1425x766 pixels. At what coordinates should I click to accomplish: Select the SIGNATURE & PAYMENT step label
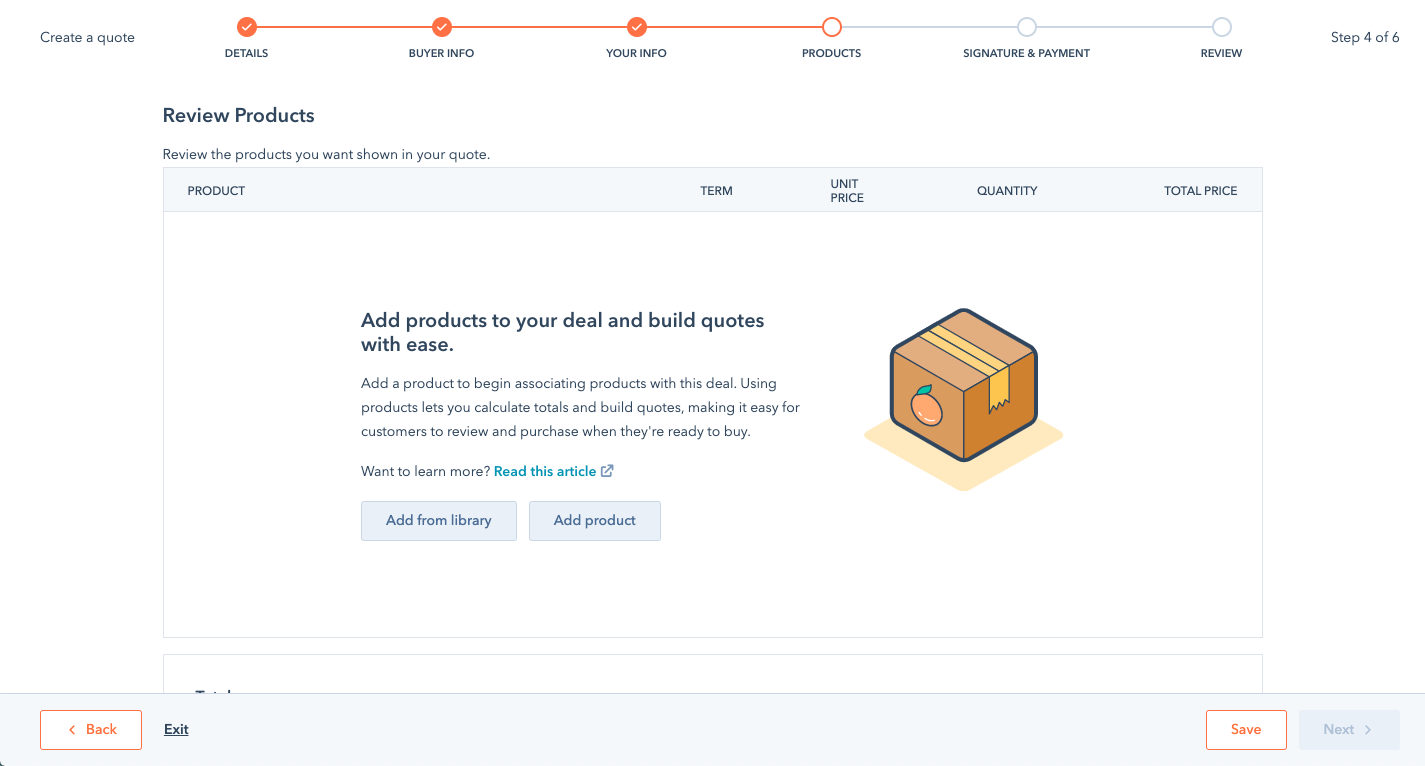coord(1027,53)
